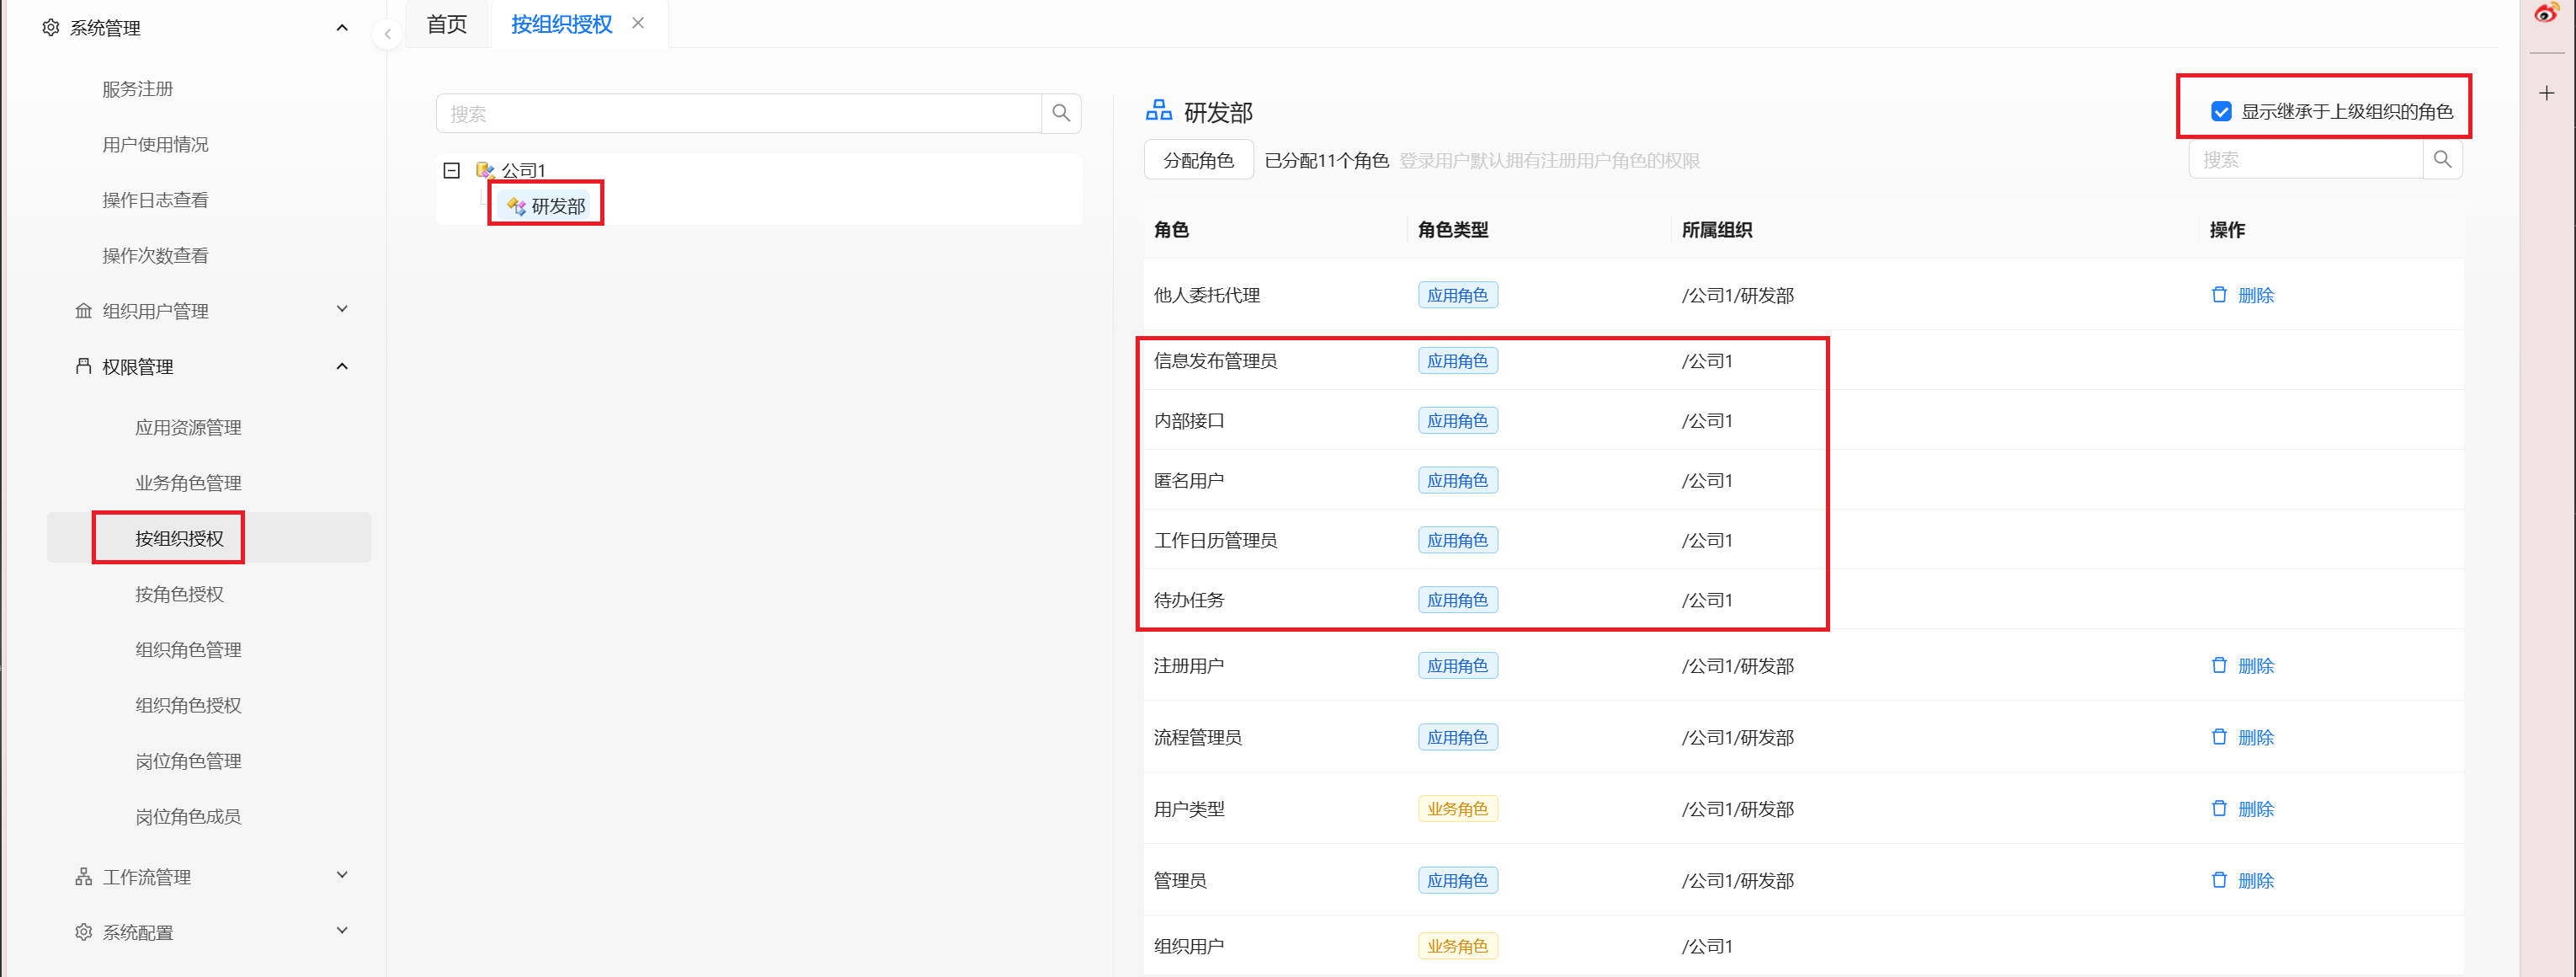Open the Weibo icon in browser sidebar
This screenshot has height=977, width=2576.
[x=2546, y=13]
